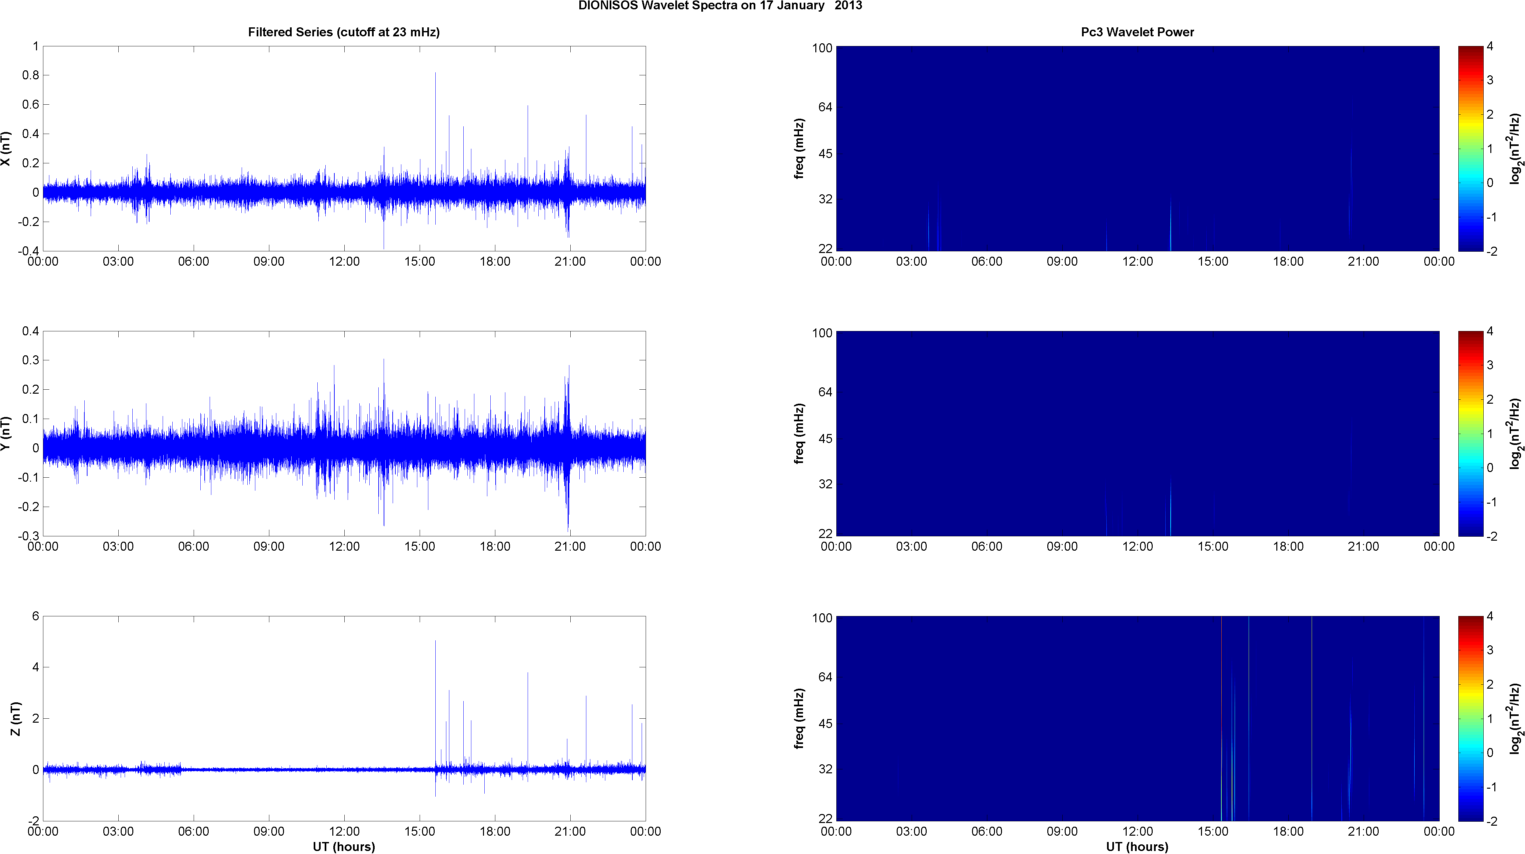The width and height of the screenshot is (1525, 854).
Task: Click the top row Pc3 wavelet spectrogram
Action: pyautogui.click(x=1137, y=148)
